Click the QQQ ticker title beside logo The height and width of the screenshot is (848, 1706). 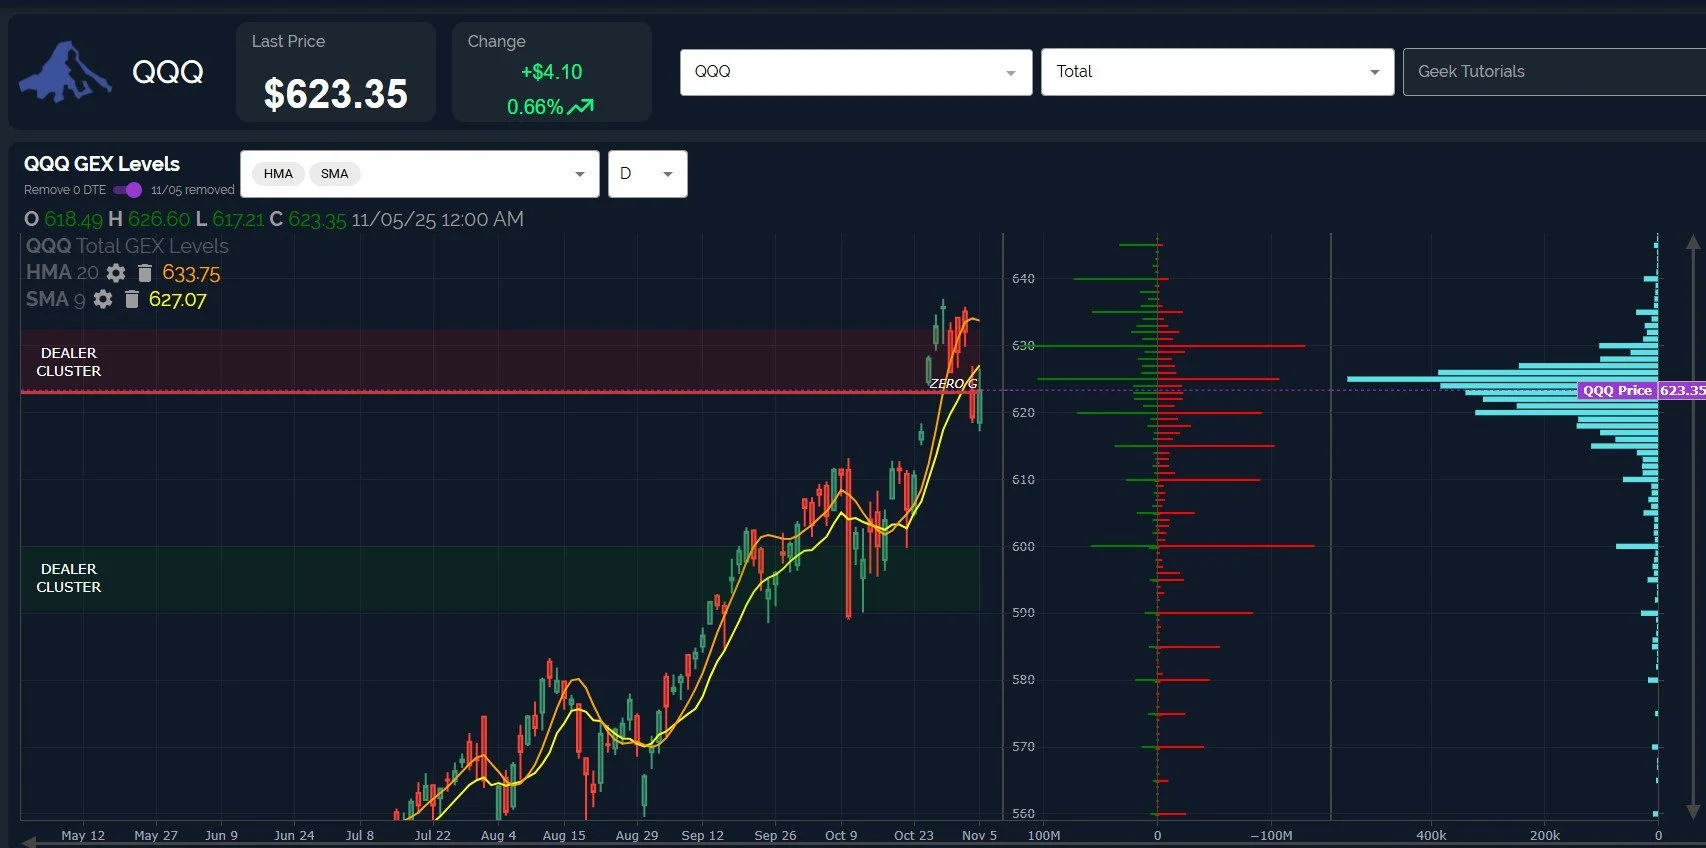(x=168, y=72)
